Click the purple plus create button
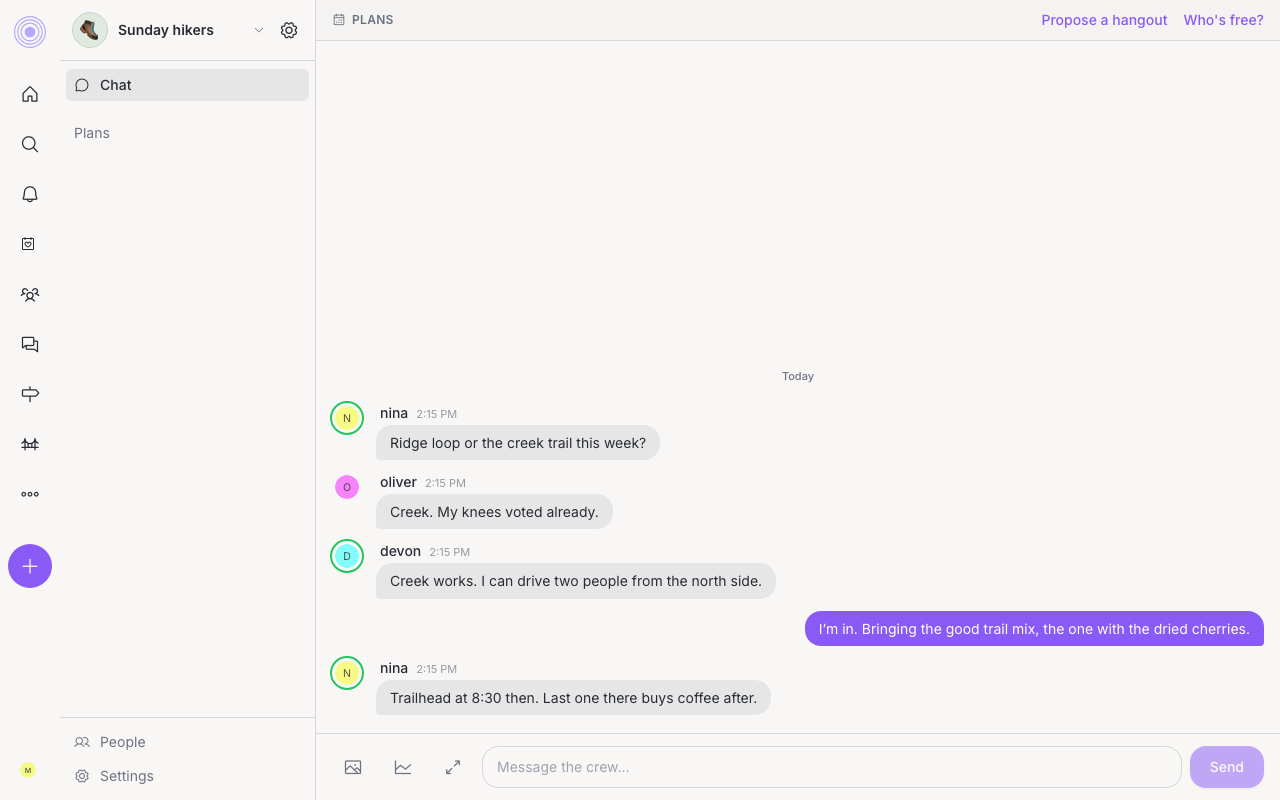The height and width of the screenshot is (800, 1280). coord(30,566)
